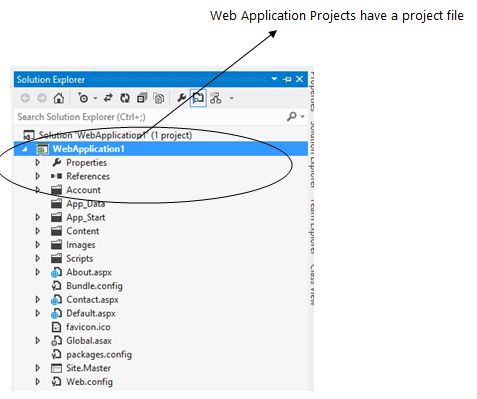477x399 pixels.
Task: Click the magnifier search icon
Action: (292, 116)
